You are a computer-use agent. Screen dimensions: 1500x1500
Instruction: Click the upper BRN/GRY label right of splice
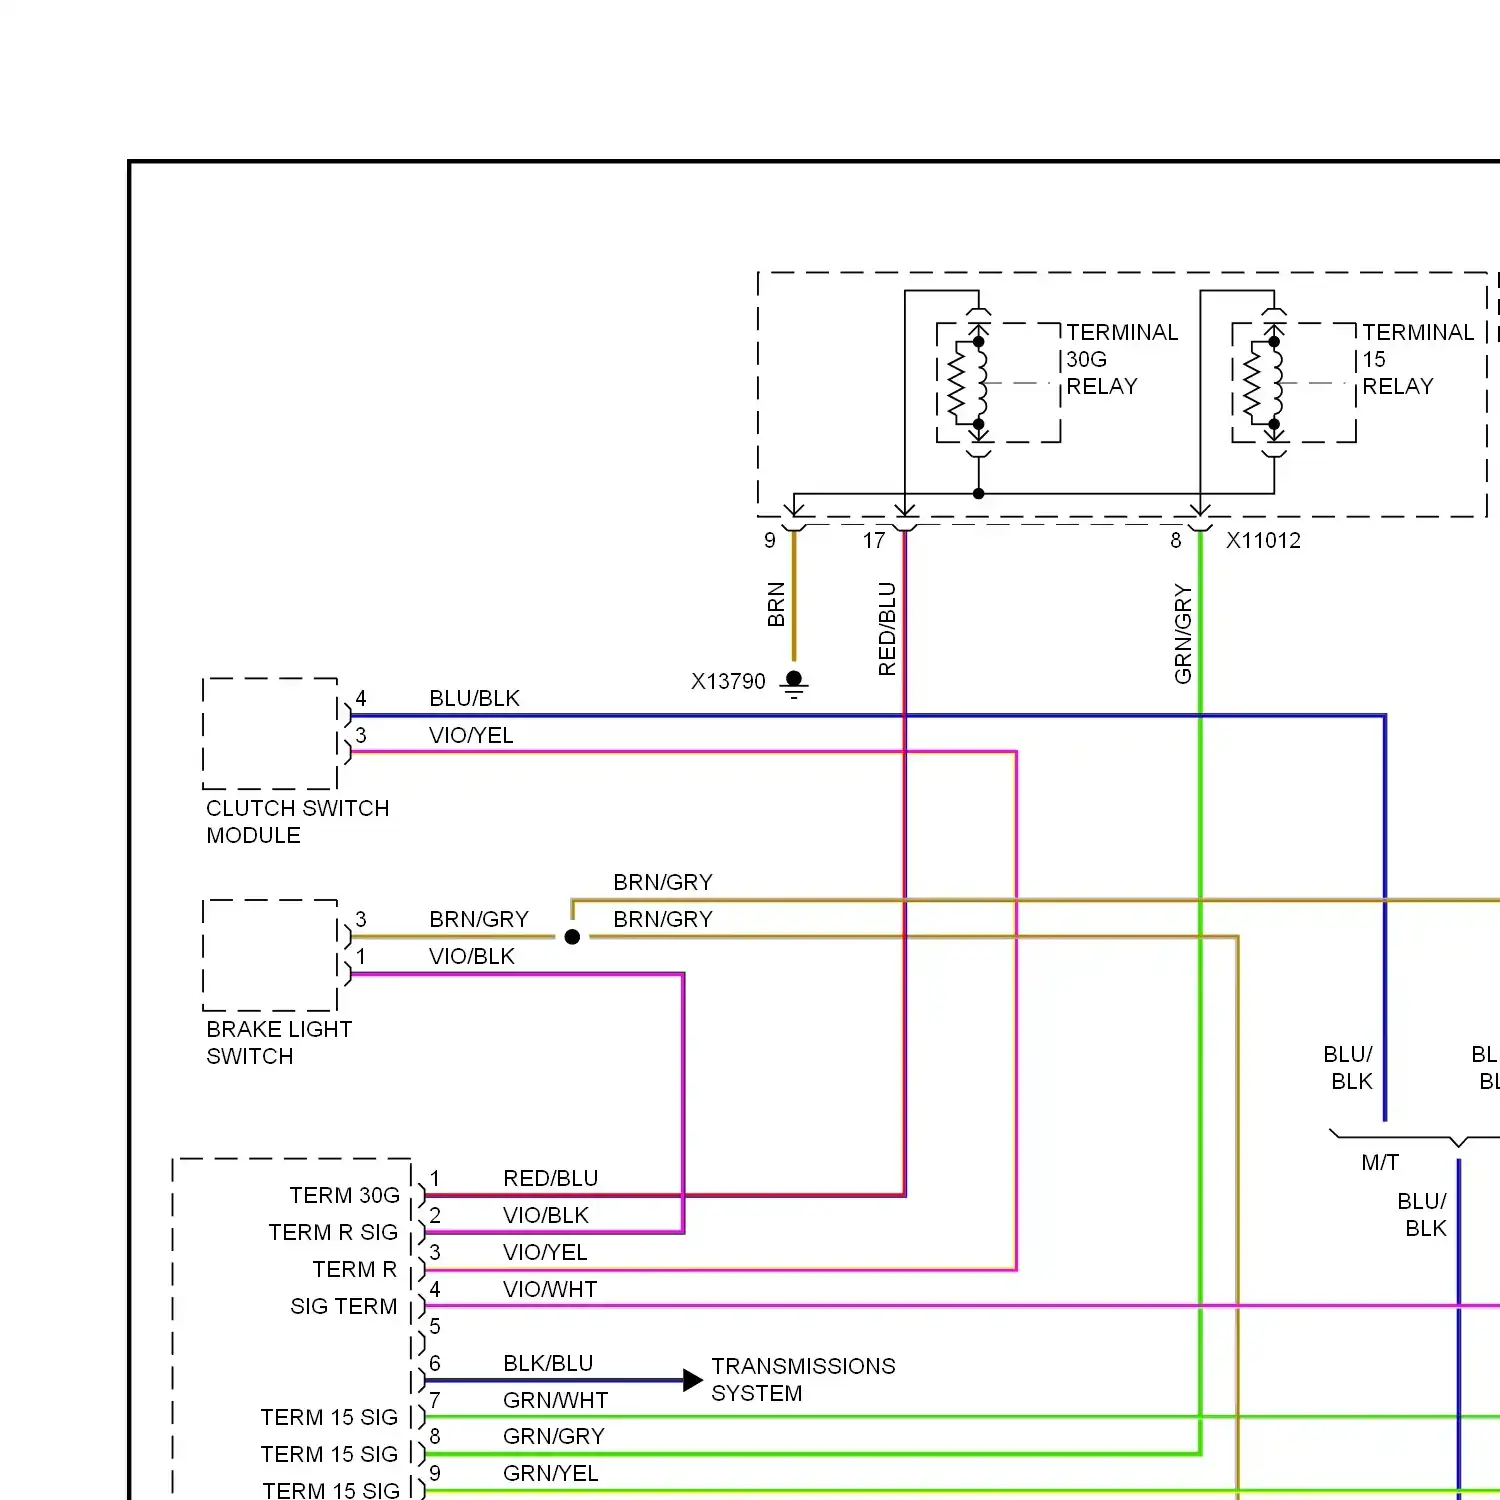pyautogui.click(x=663, y=882)
